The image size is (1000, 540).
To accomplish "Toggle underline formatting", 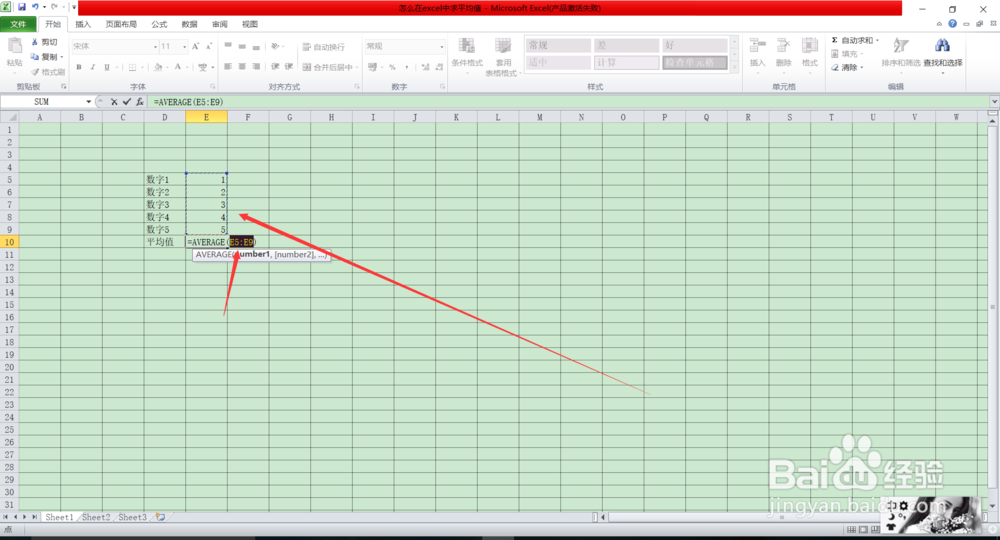I will pos(107,67).
